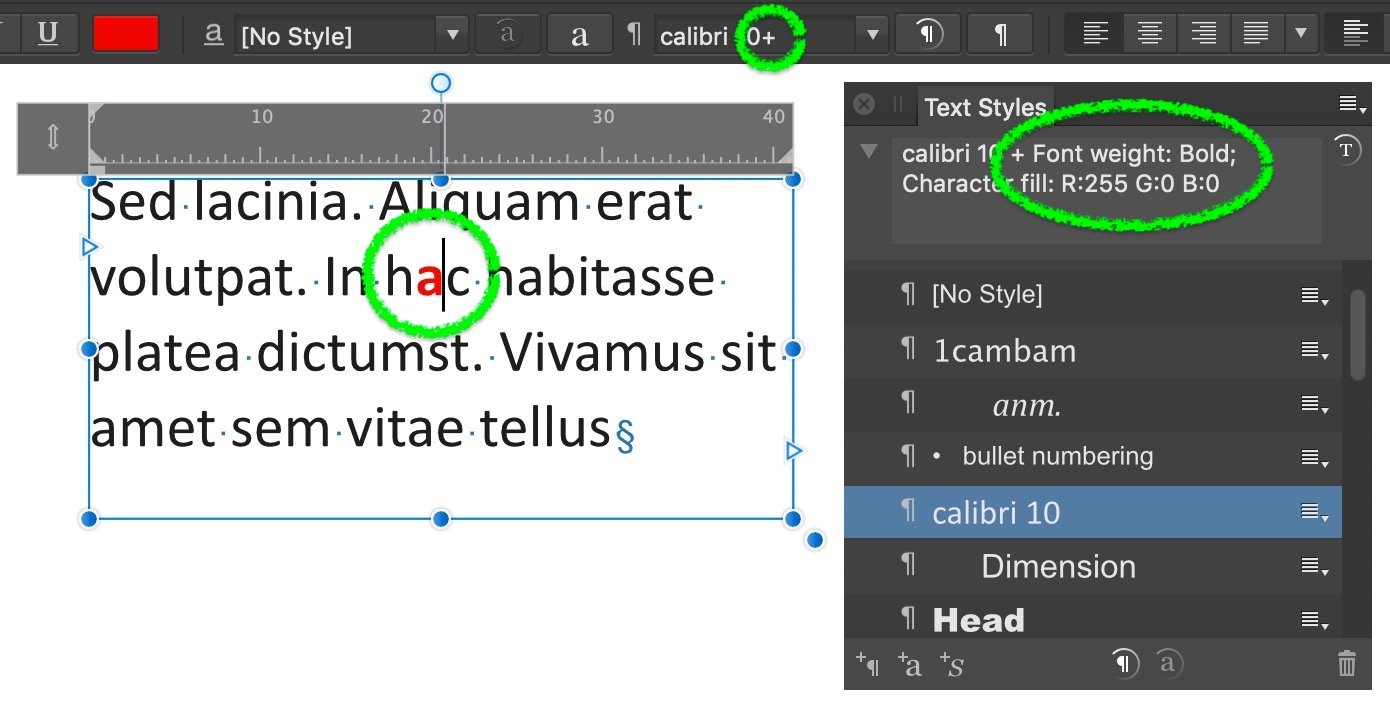Open options for the Dimension style
1390x702 pixels.
tap(1314, 566)
